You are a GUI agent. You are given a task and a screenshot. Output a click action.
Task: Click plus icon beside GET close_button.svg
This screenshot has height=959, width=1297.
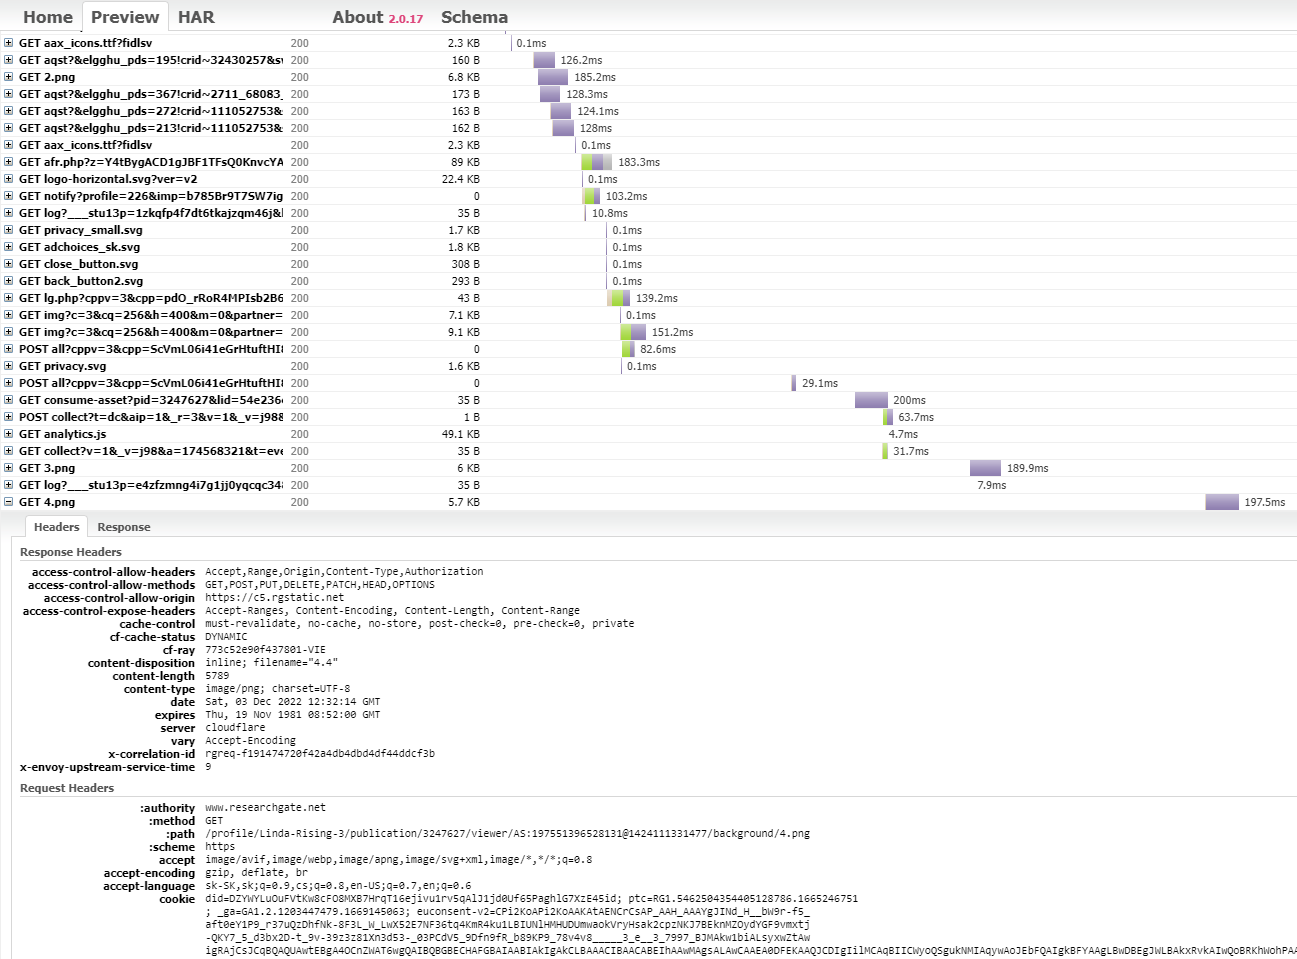(9, 264)
